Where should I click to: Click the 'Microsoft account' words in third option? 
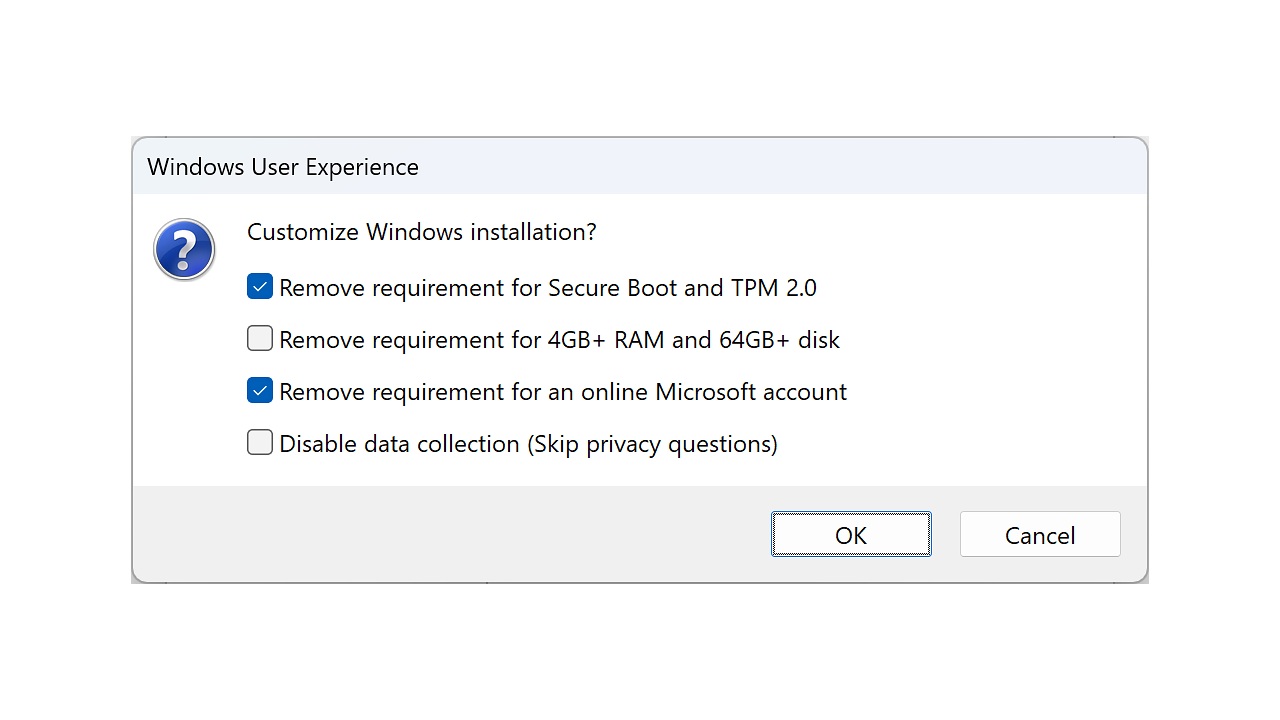750,392
